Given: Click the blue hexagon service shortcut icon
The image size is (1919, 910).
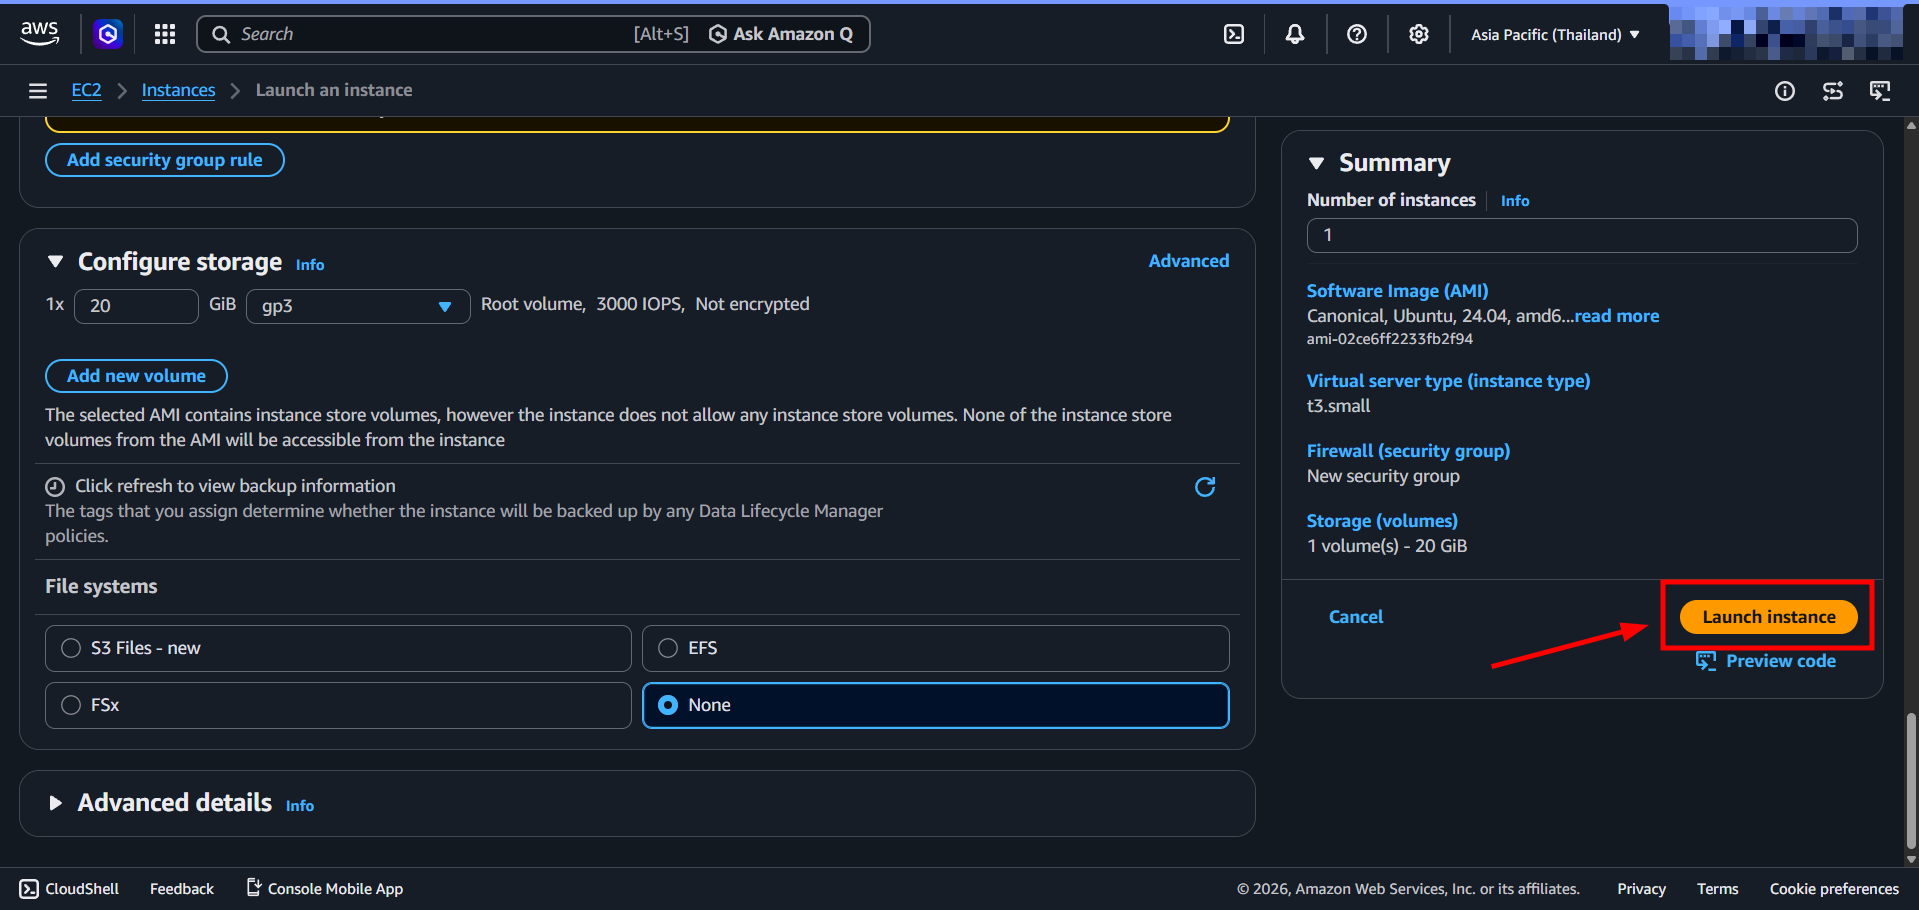Looking at the screenshot, I should coord(108,34).
